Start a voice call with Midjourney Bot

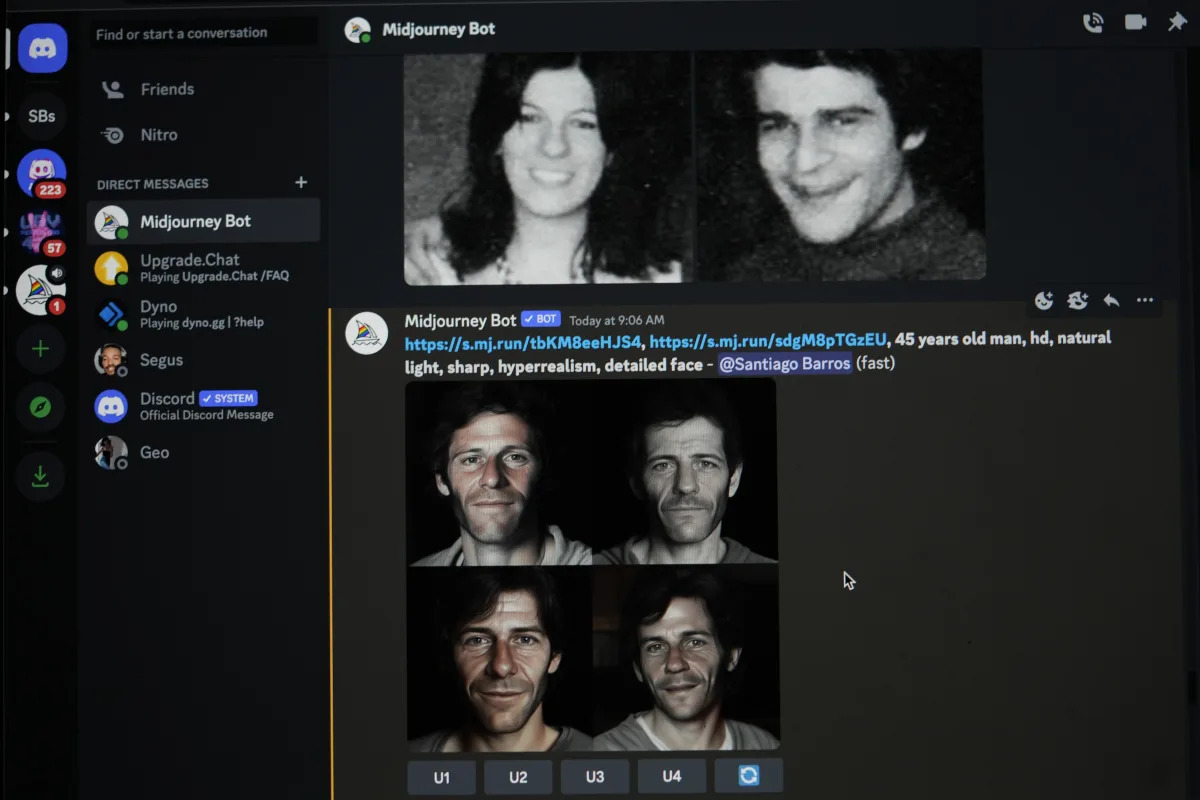(x=1093, y=22)
